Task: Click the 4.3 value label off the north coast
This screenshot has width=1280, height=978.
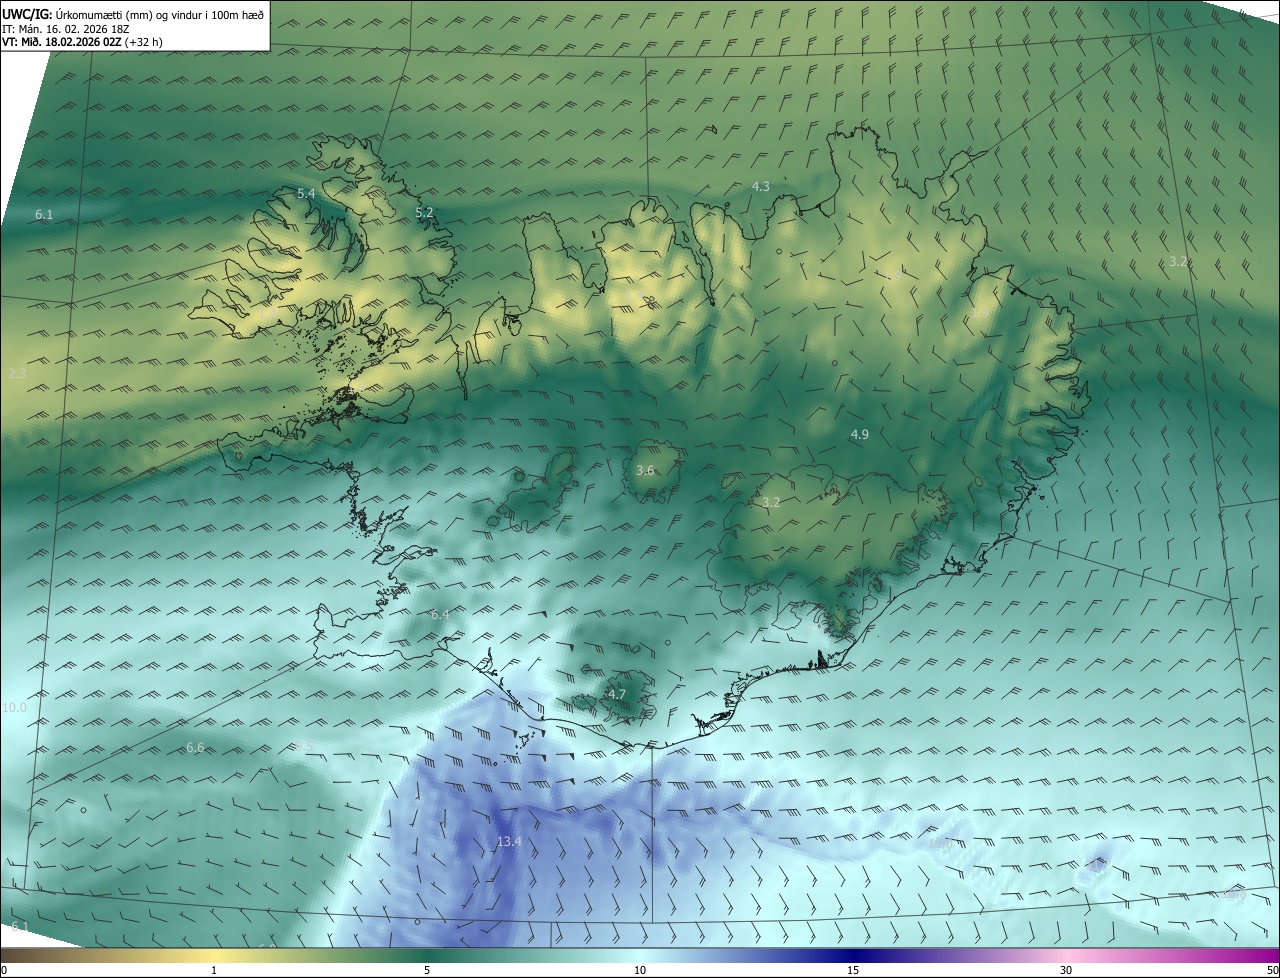Action: click(x=761, y=186)
